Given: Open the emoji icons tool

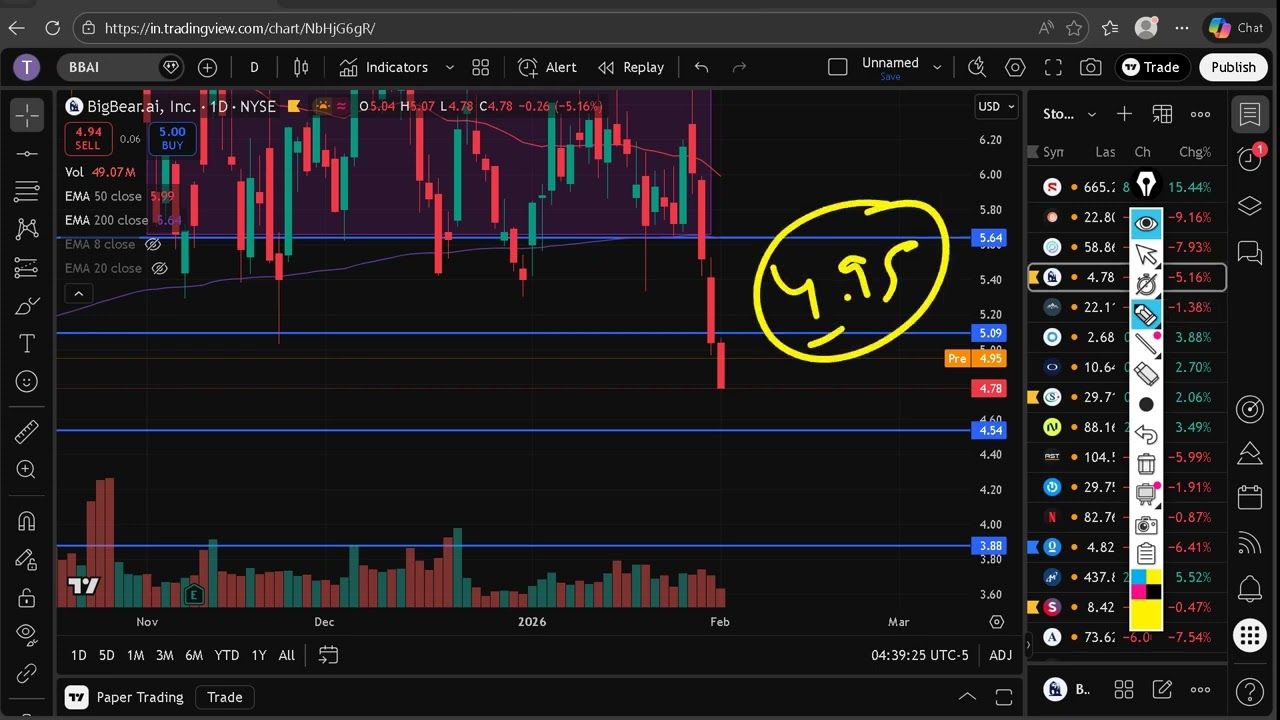Looking at the screenshot, I should click(27, 381).
